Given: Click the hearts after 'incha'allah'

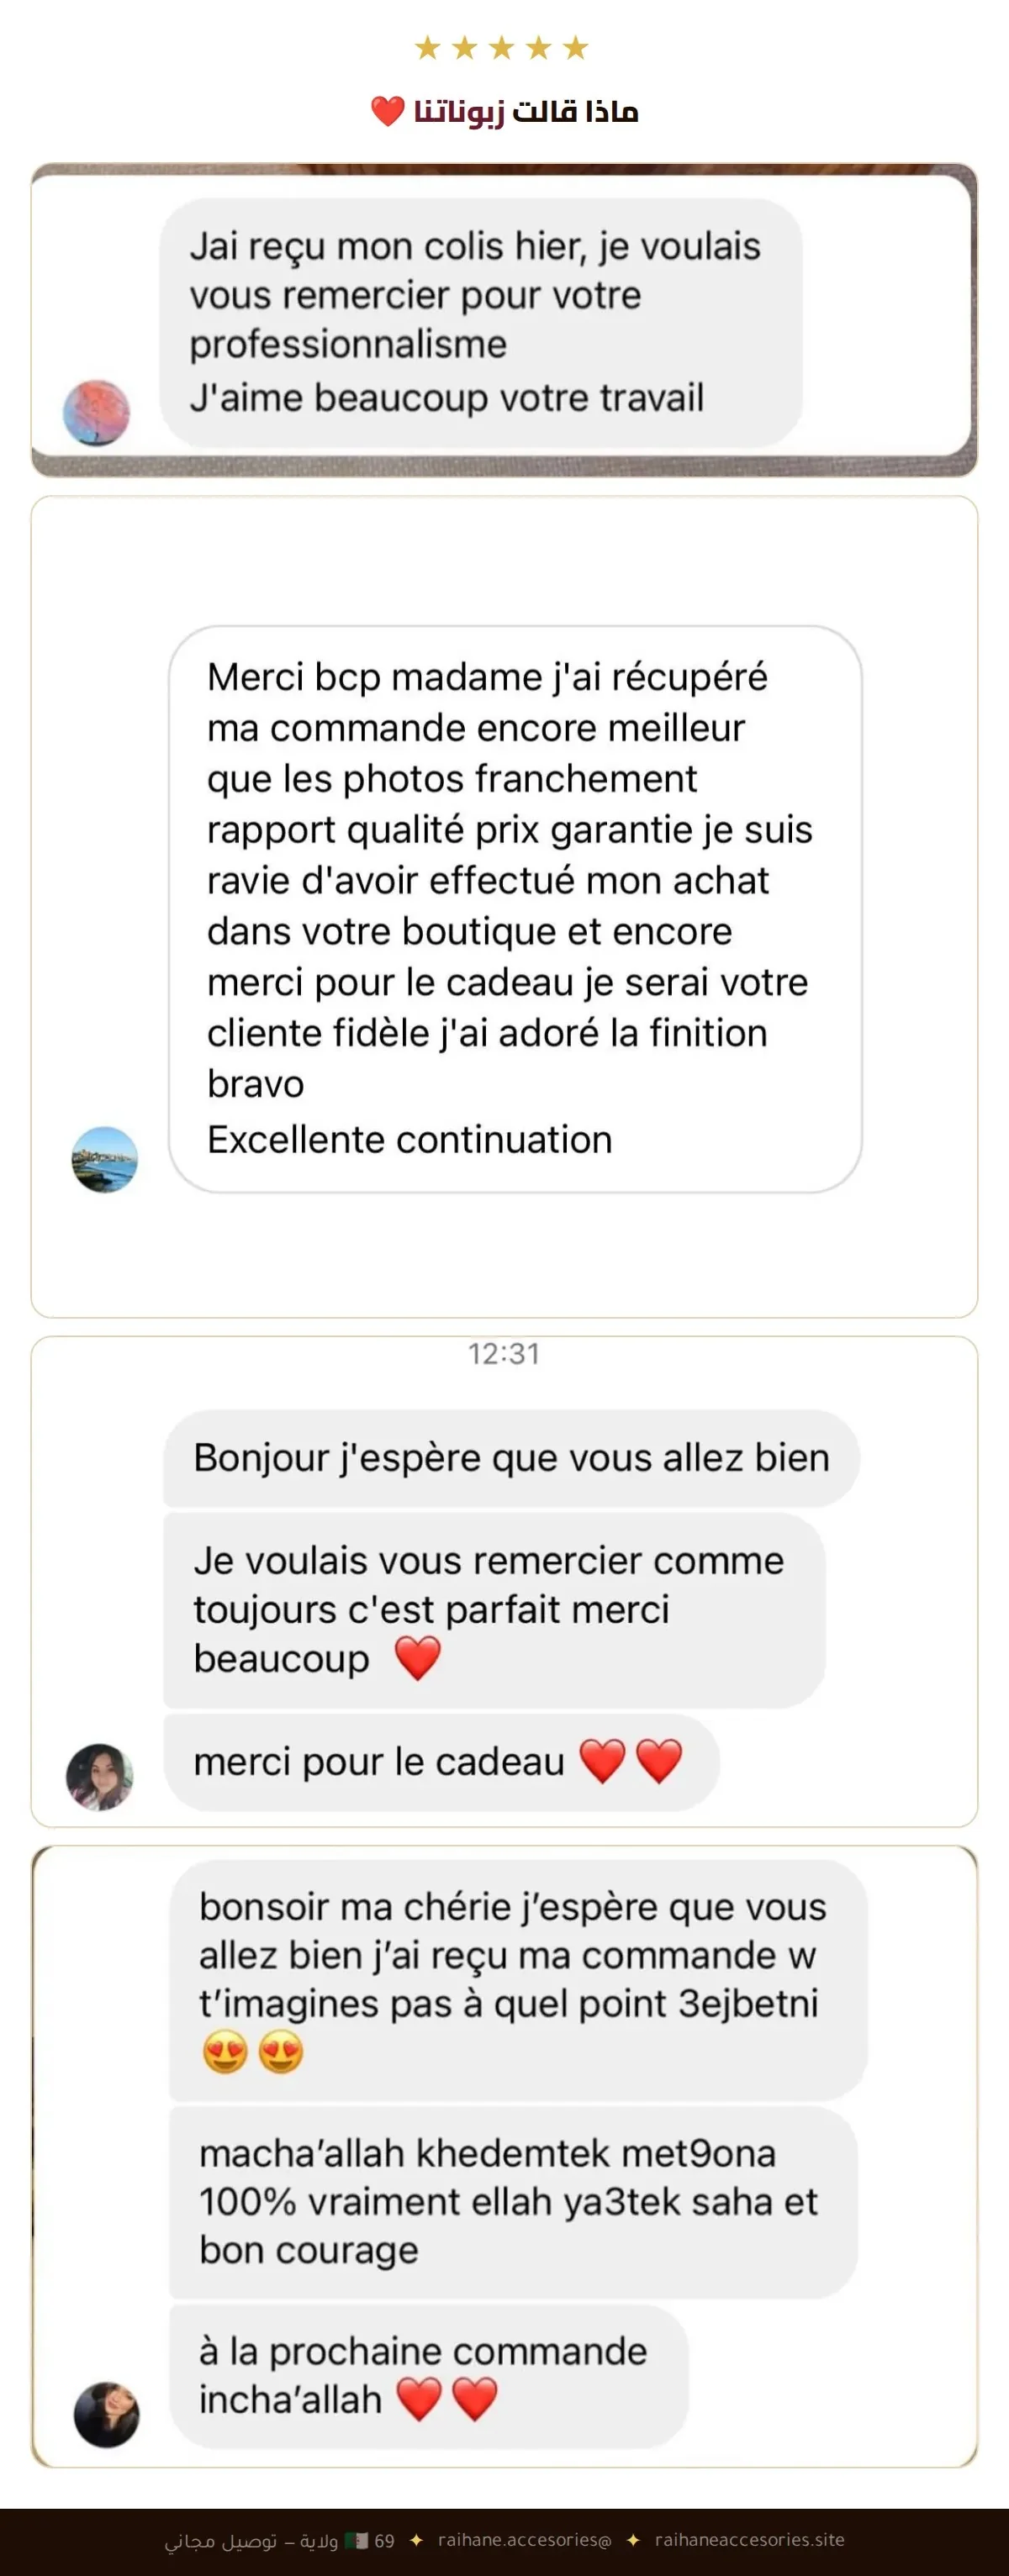Looking at the screenshot, I should pyautogui.click(x=447, y=2399).
